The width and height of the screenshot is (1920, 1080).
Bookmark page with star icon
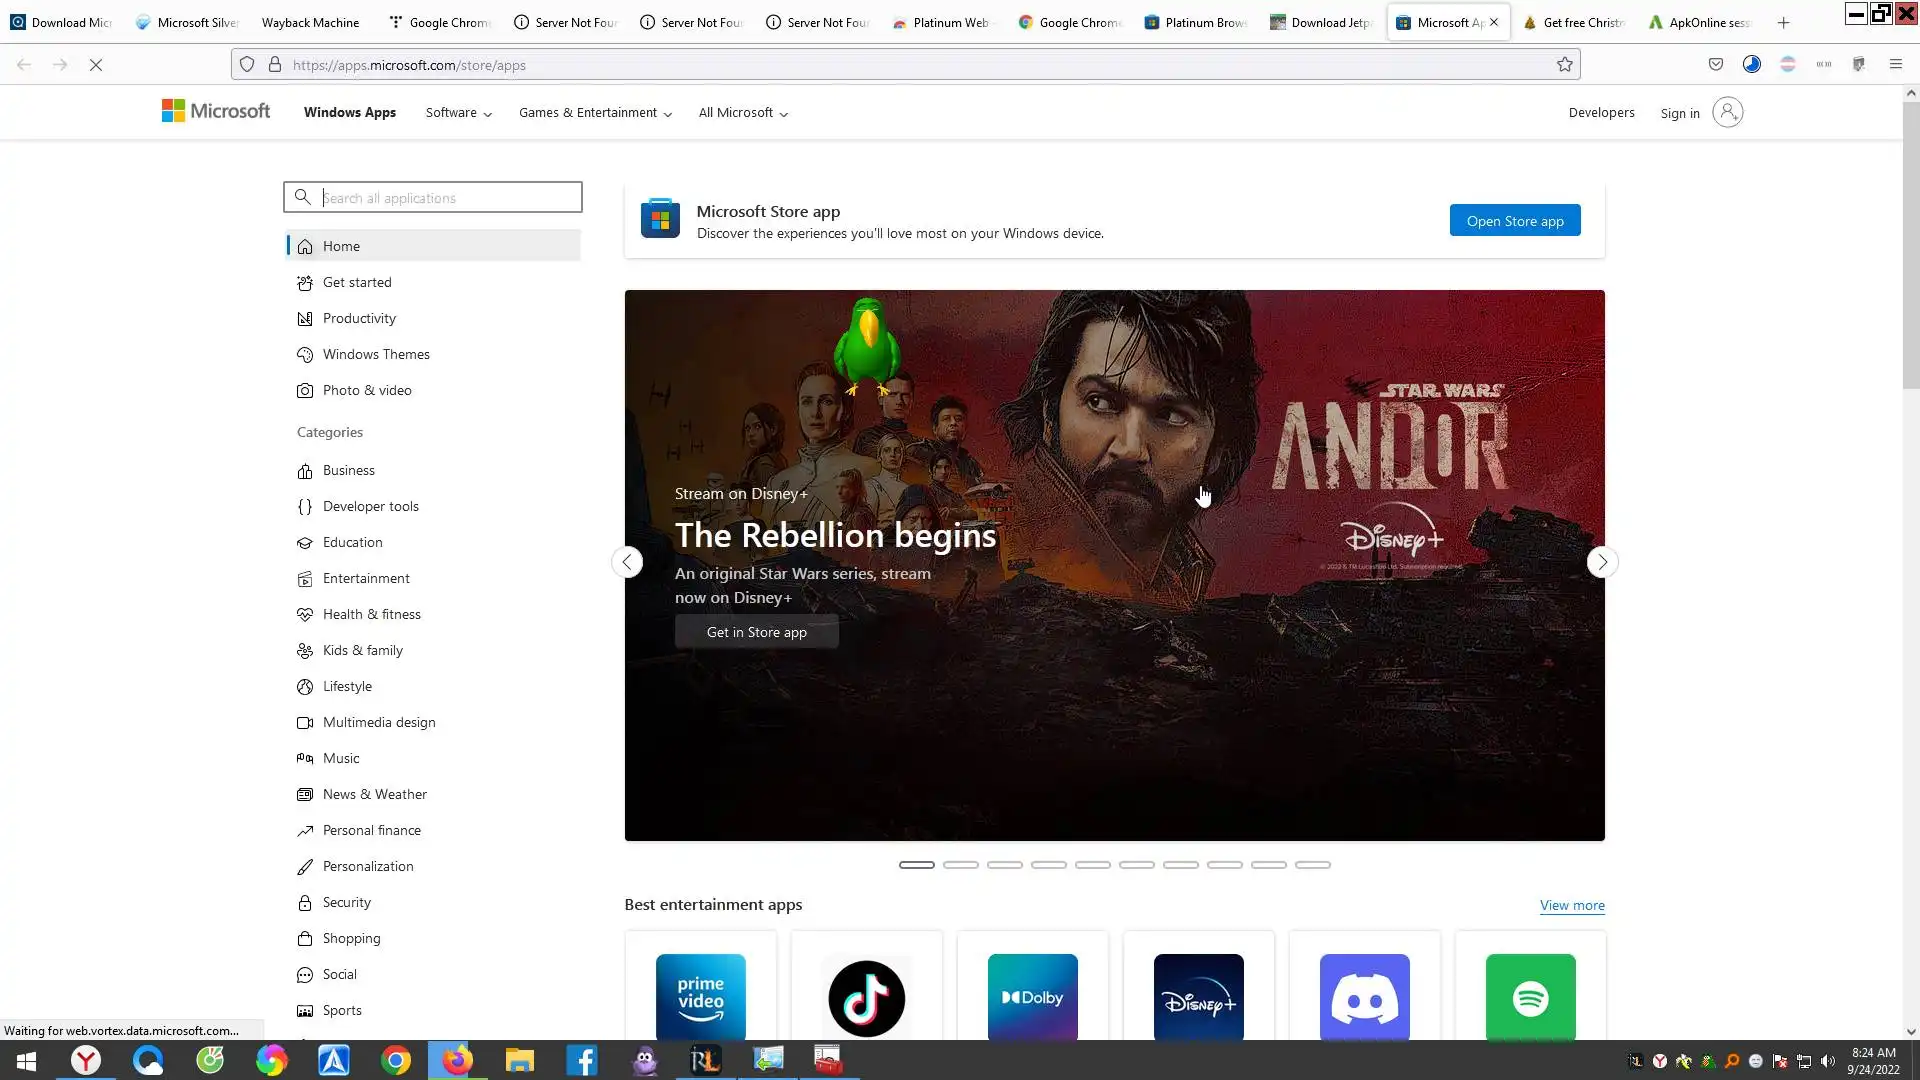[x=1564, y=65]
